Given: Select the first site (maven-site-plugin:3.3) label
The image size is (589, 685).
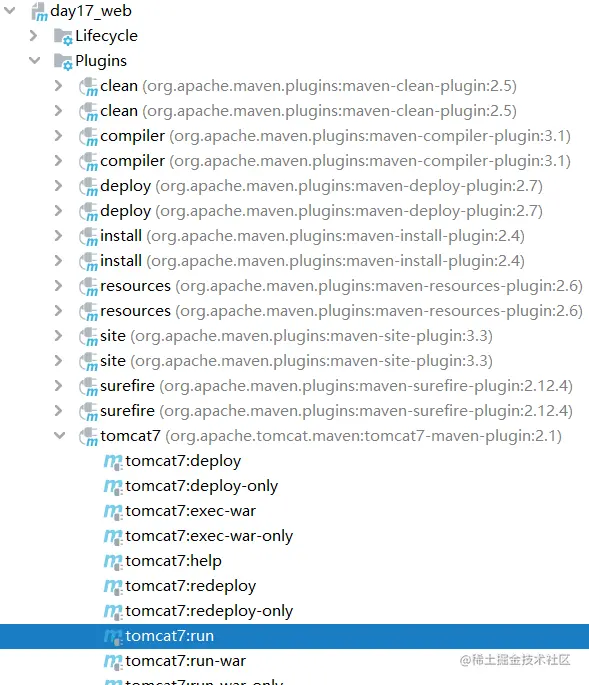Looking at the screenshot, I should pyautogui.click(x=296, y=336).
